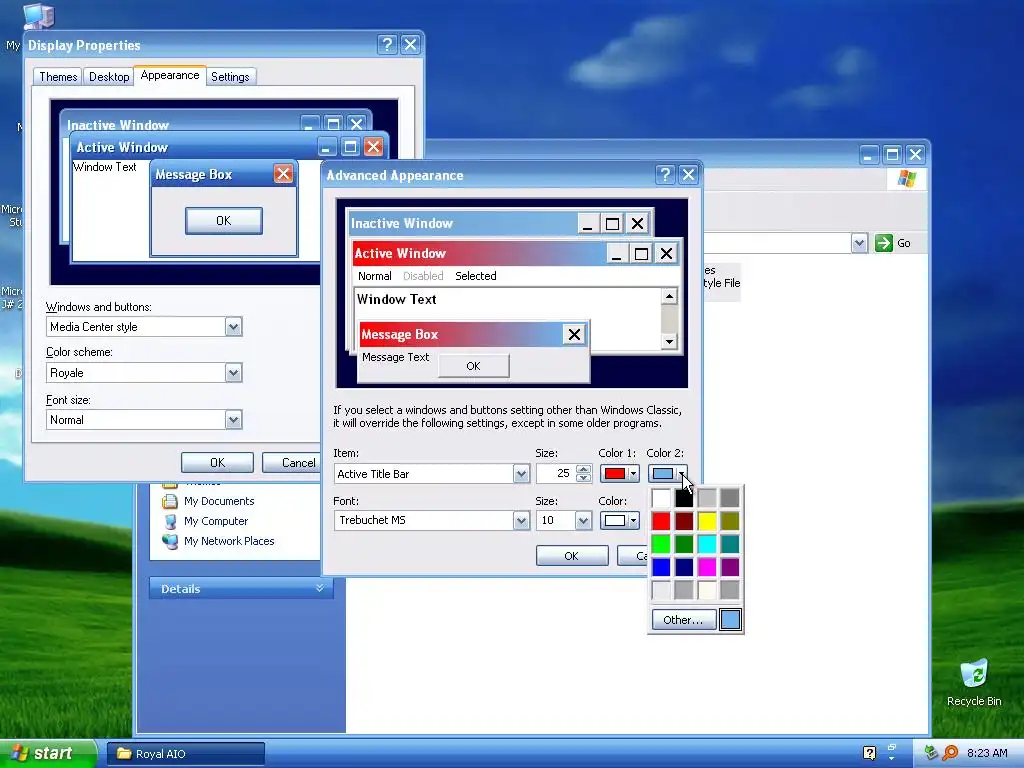Screen dimensions: 1024x768
Task: Click the Start button
Action: tap(47, 753)
